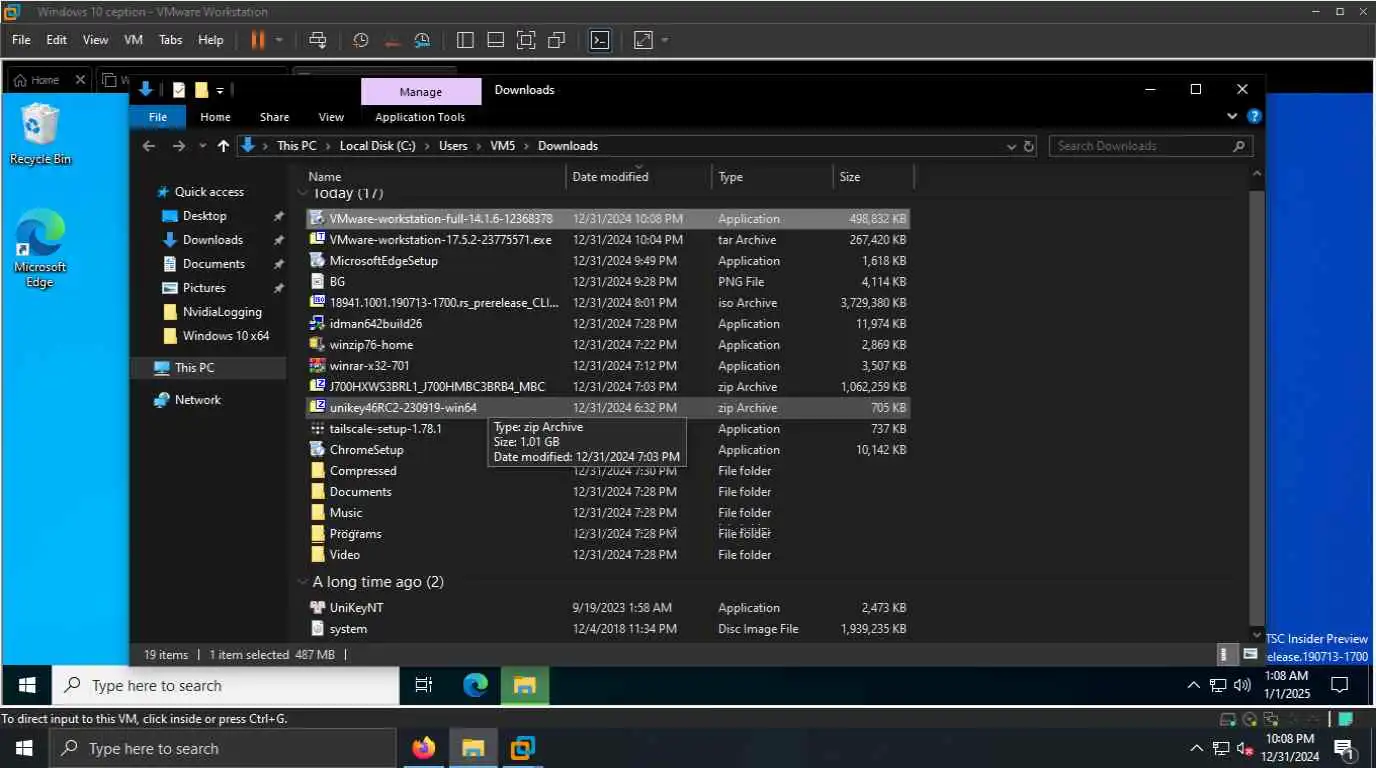Image resolution: width=1376 pixels, height=768 pixels.
Task: Select Network in the navigation pane
Action: (x=197, y=400)
